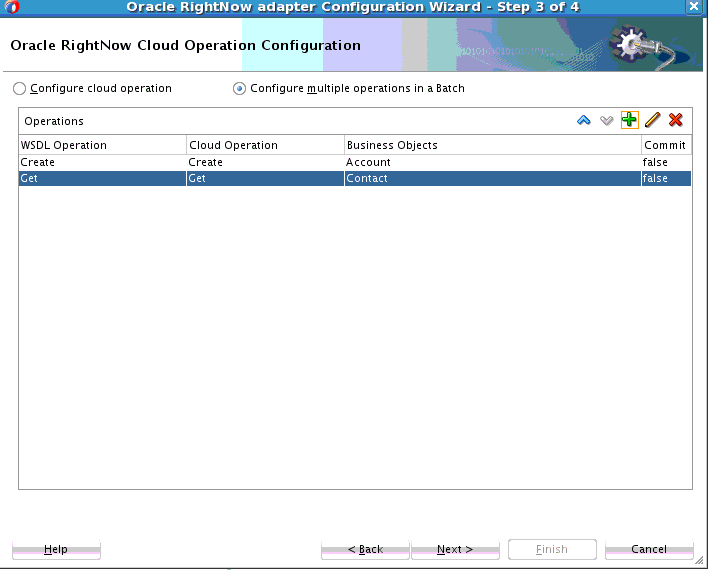This screenshot has width=708, height=570.
Task: Click the Commit false value in Get row
Action: pos(666,178)
